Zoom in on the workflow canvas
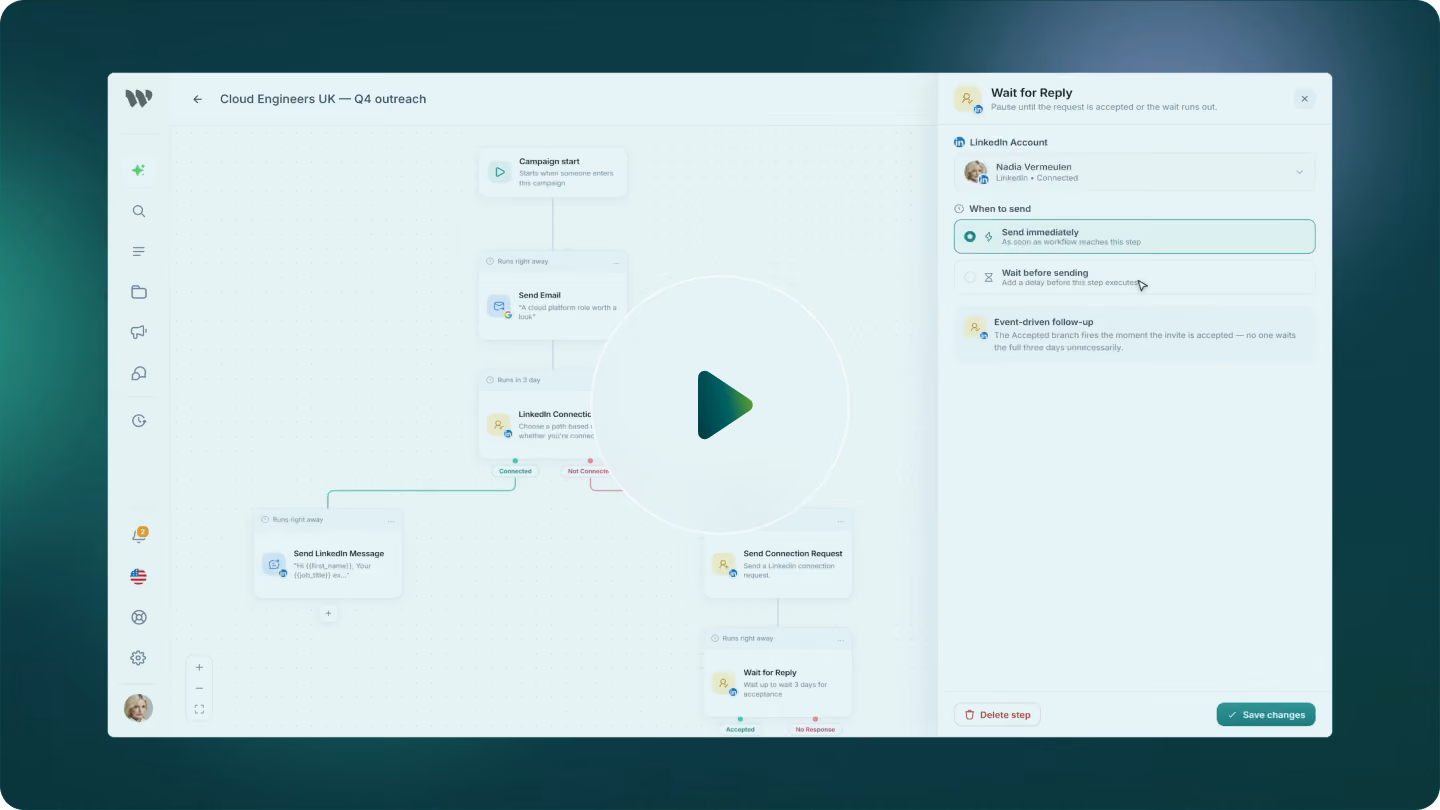This screenshot has width=1440, height=810. (x=199, y=667)
